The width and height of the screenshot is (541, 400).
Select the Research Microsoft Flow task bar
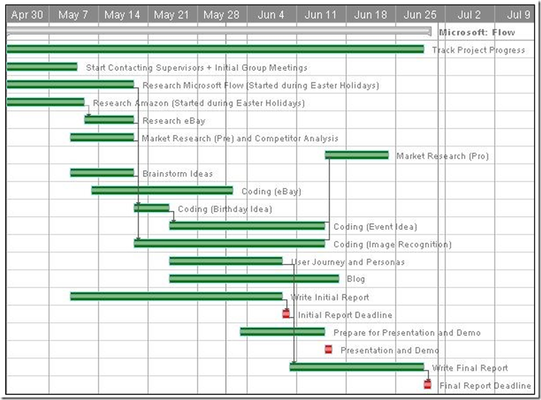click(70, 85)
